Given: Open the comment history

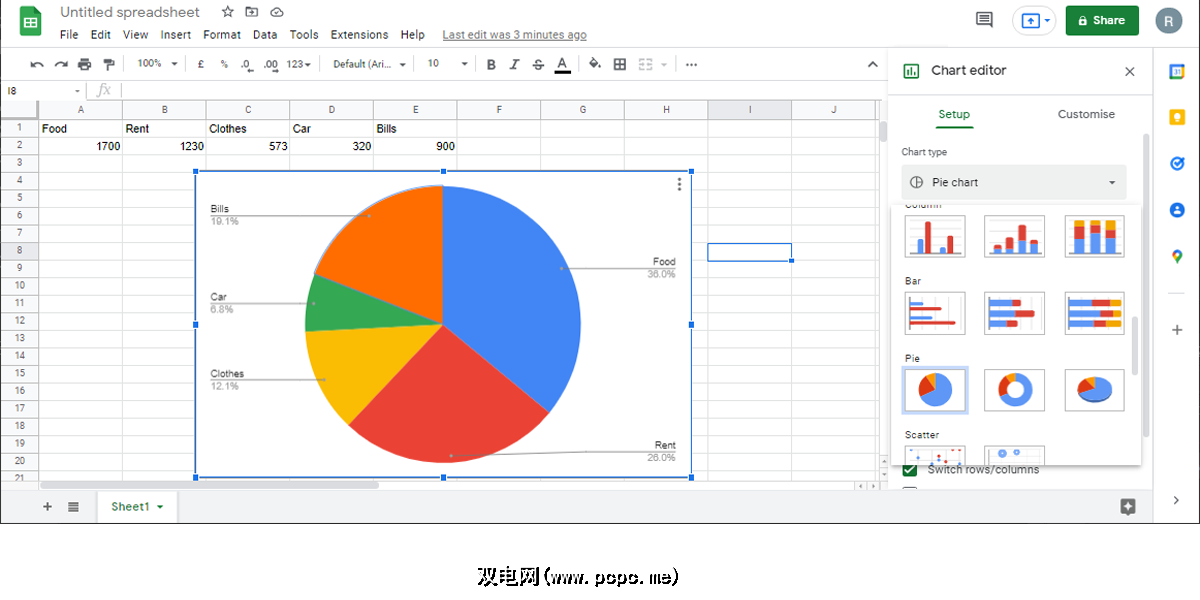Looking at the screenshot, I should point(985,20).
